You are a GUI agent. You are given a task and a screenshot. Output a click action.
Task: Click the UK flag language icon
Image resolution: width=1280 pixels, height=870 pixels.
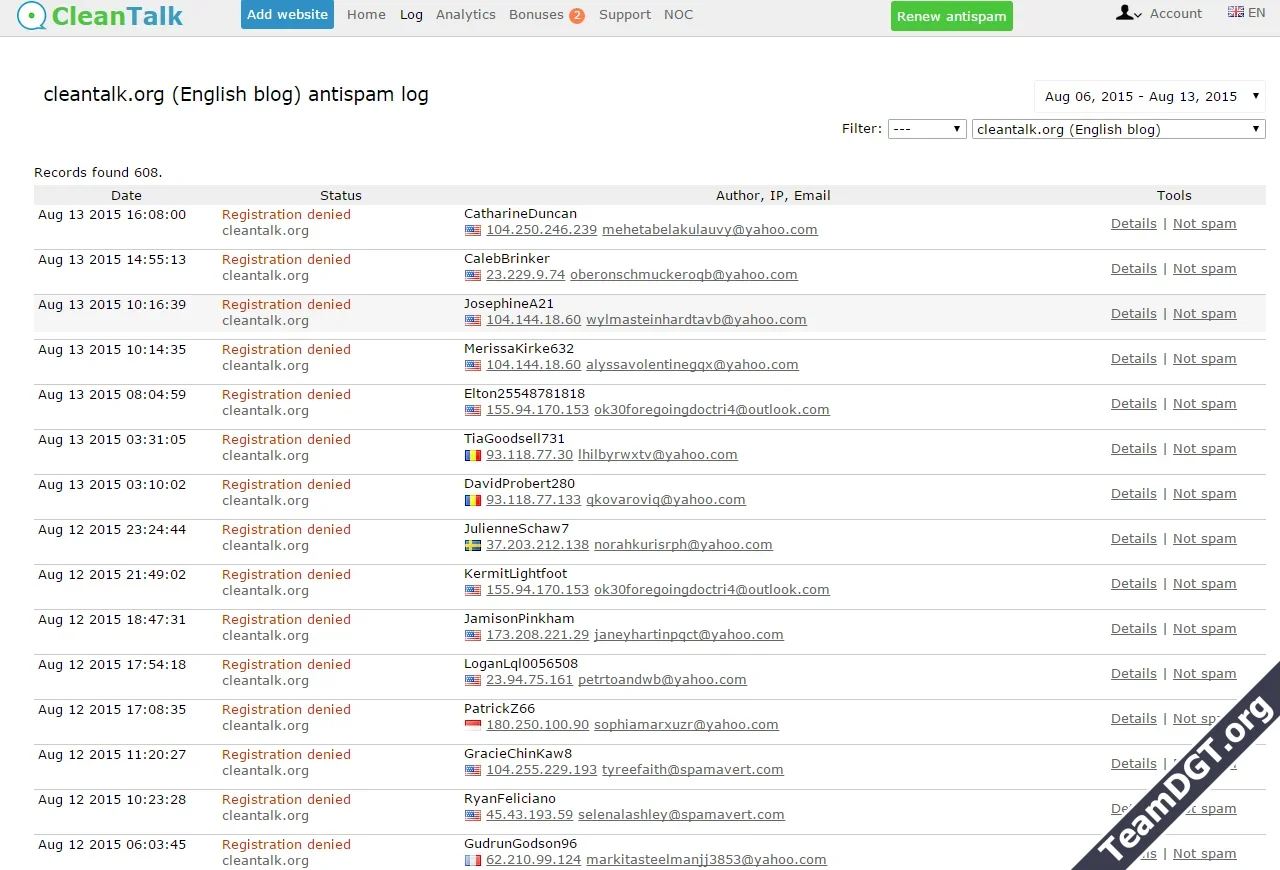pyautogui.click(x=1236, y=12)
